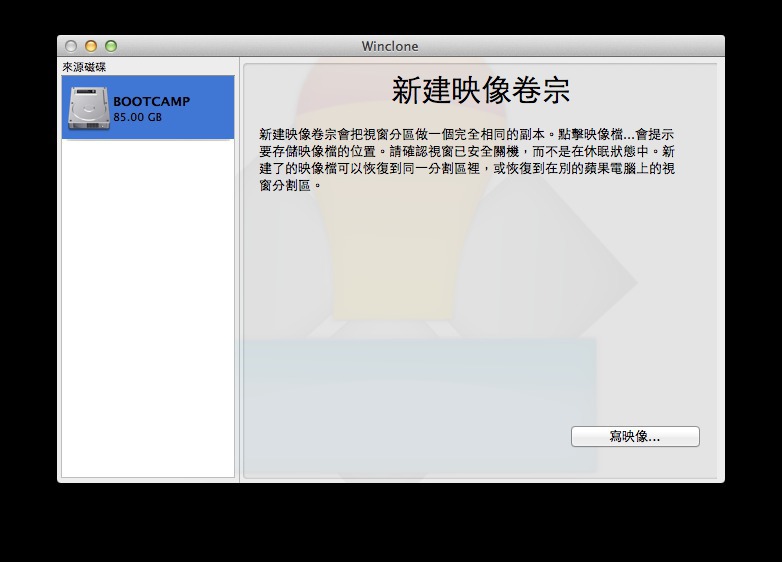Minimize the Winclone window with yellow button

coord(91,46)
